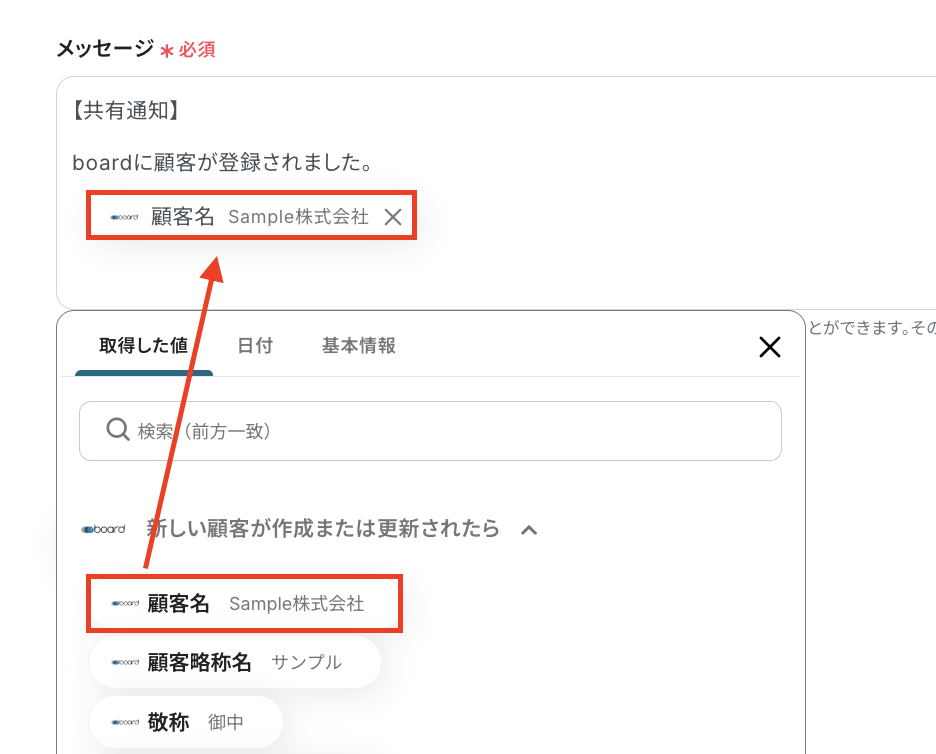Open the 日付 tab
The width and height of the screenshot is (936, 754).
[x=255, y=346]
